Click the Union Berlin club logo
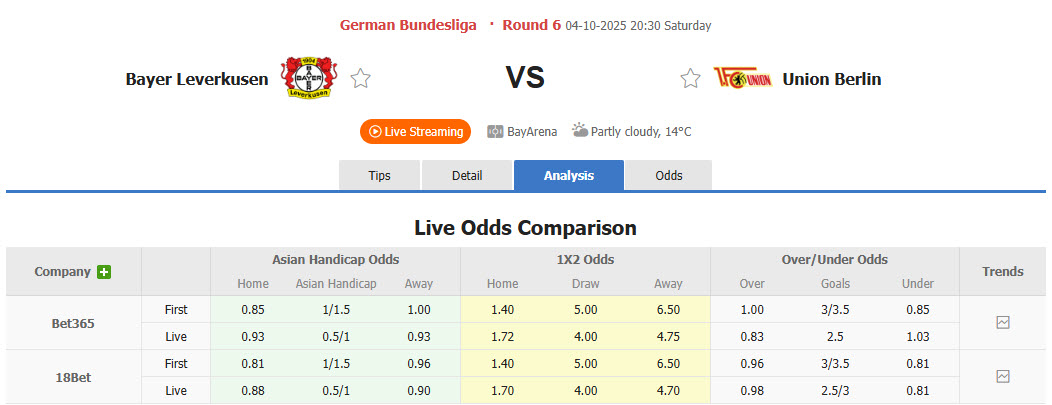Image resolution: width=1052 pixels, height=405 pixels. pos(742,78)
